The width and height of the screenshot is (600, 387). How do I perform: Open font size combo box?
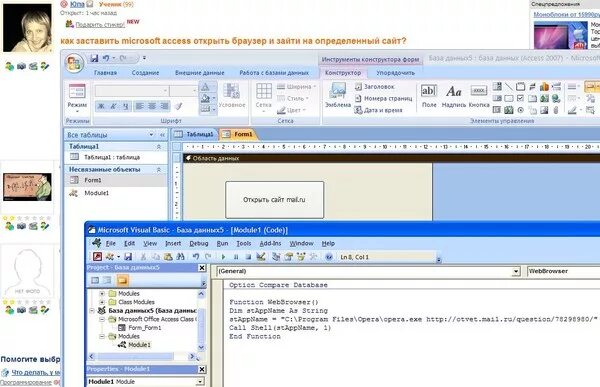[x=183, y=91]
